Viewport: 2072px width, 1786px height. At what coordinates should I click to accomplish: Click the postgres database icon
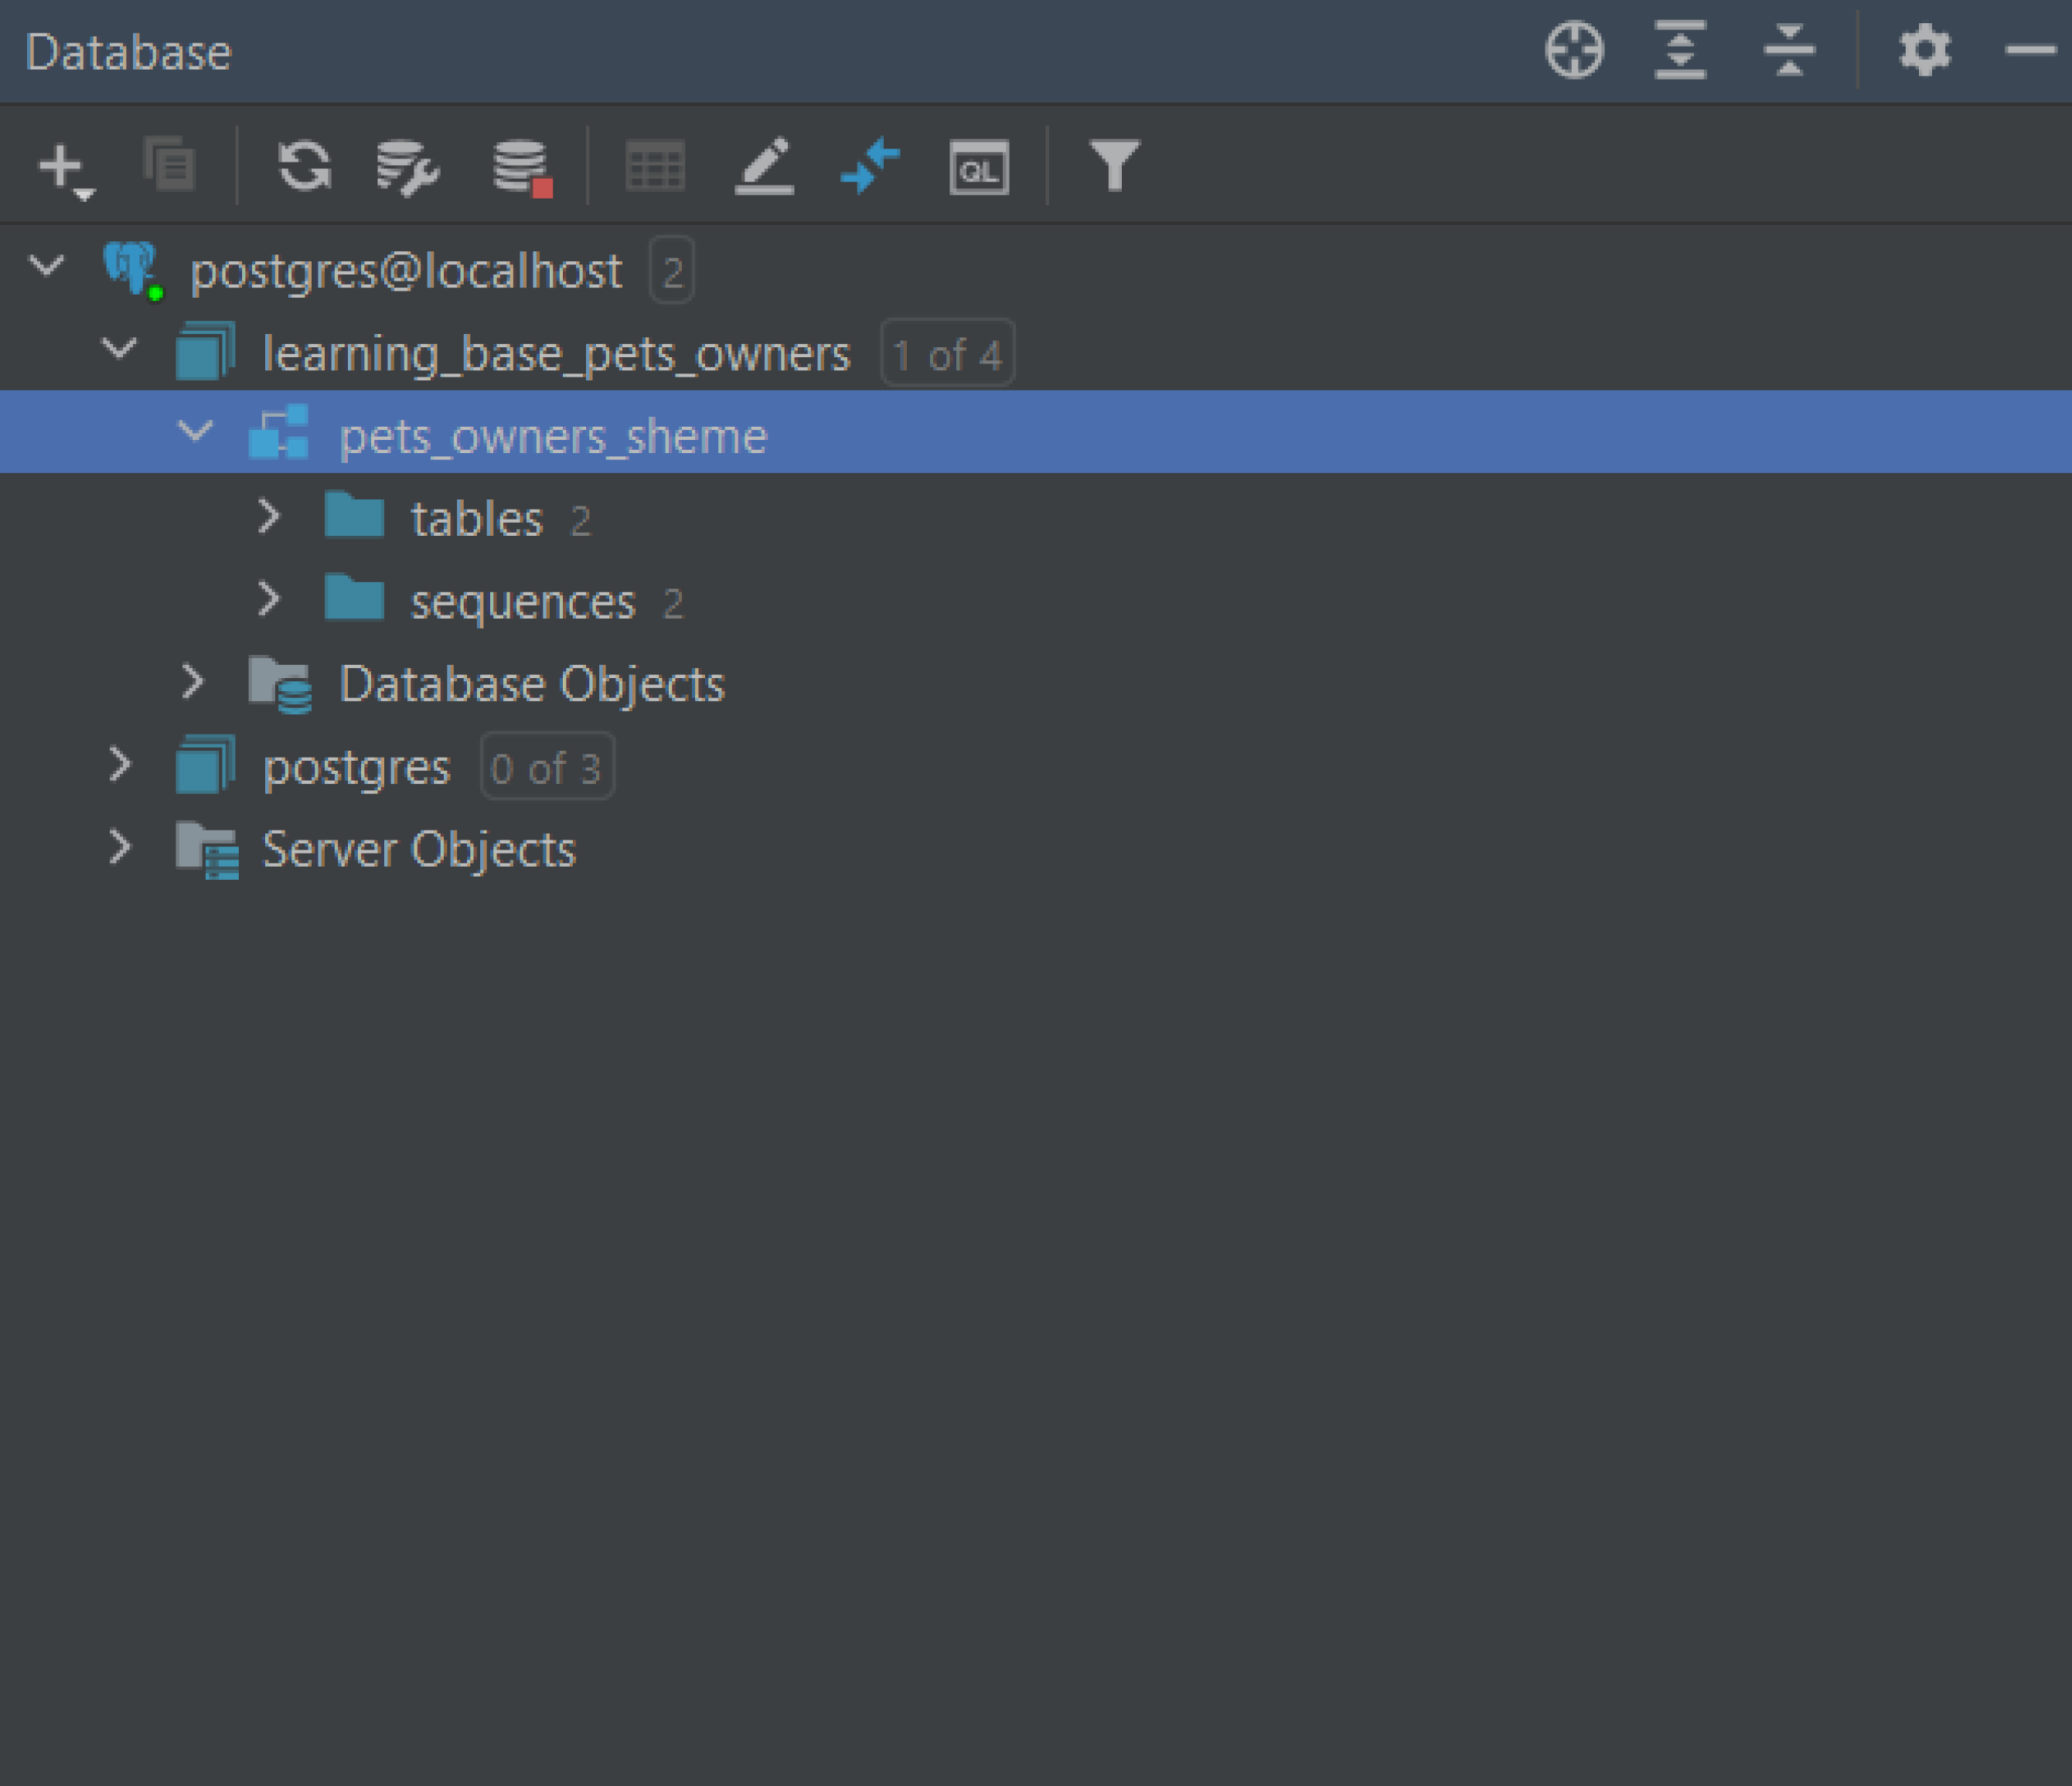(206, 765)
